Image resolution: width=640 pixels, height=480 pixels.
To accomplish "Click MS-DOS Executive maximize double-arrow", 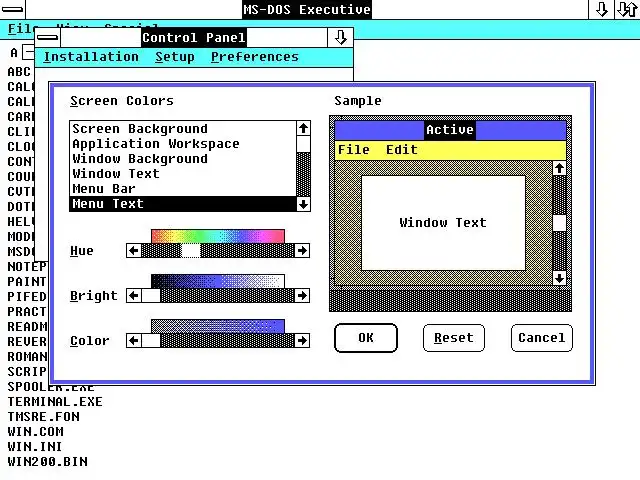I will [627, 9].
